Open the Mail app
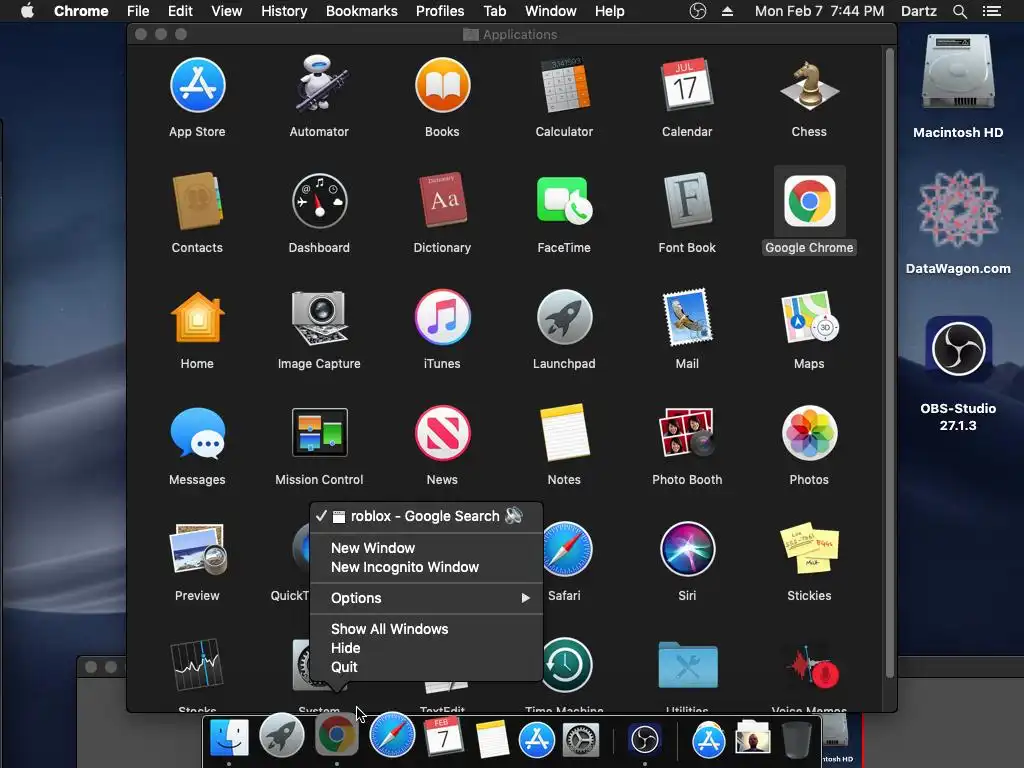Image resolution: width=1024 pixels, height=768 pixels. click(687, 317)
